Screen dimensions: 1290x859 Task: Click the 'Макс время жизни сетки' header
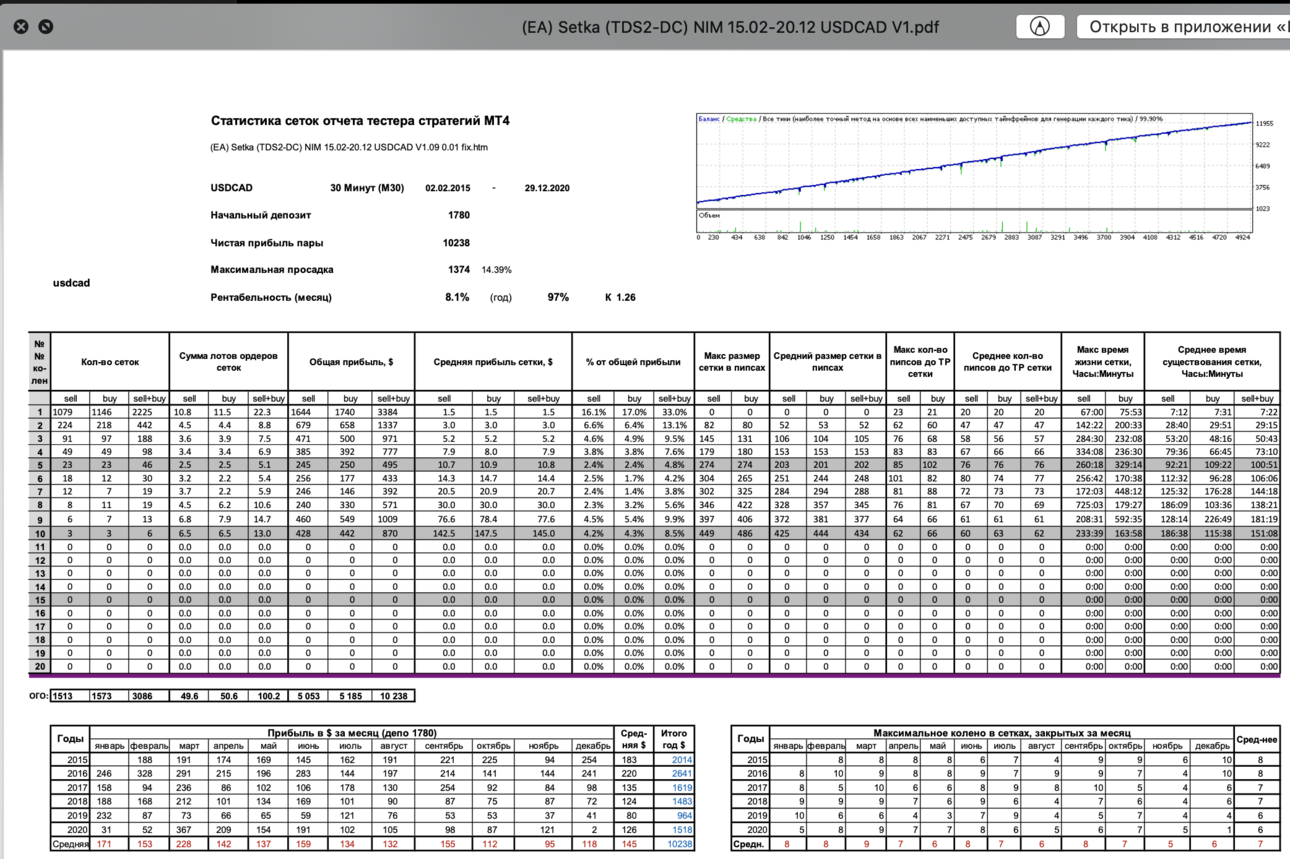click(1103, 362)
